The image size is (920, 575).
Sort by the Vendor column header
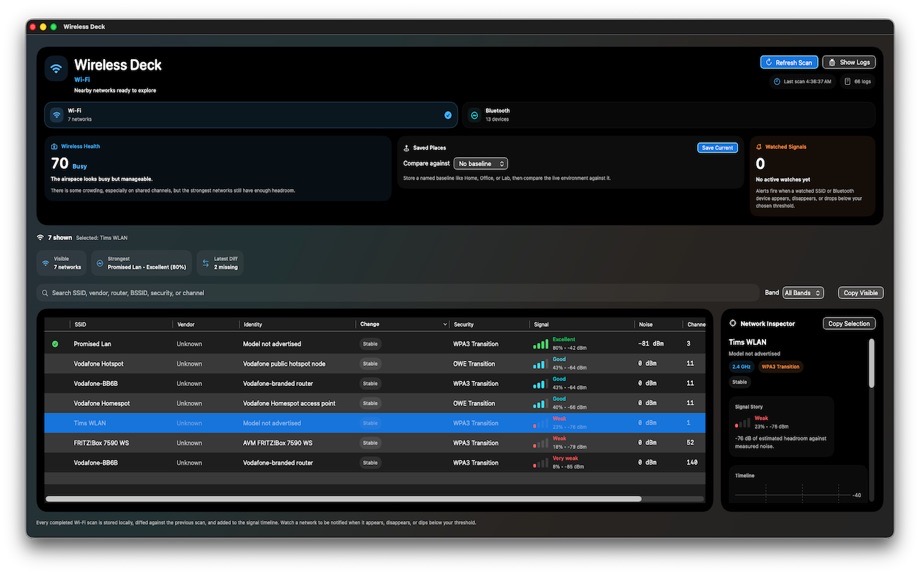click(x=186, y=324)
